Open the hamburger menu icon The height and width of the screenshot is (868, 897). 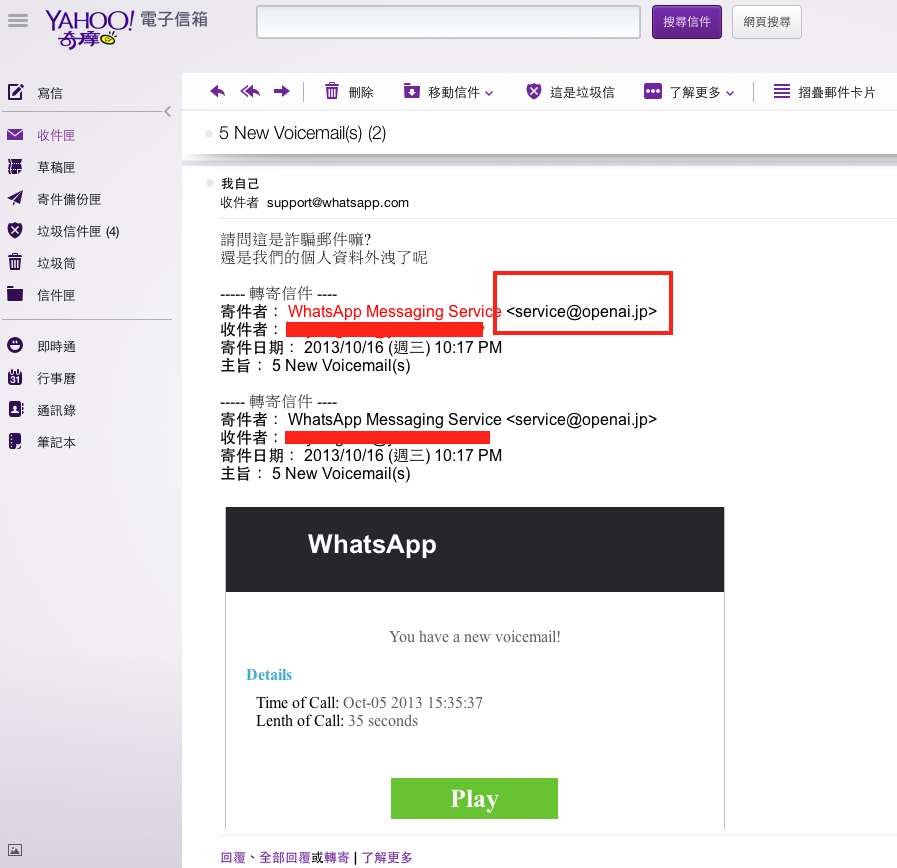click(18, 21)
